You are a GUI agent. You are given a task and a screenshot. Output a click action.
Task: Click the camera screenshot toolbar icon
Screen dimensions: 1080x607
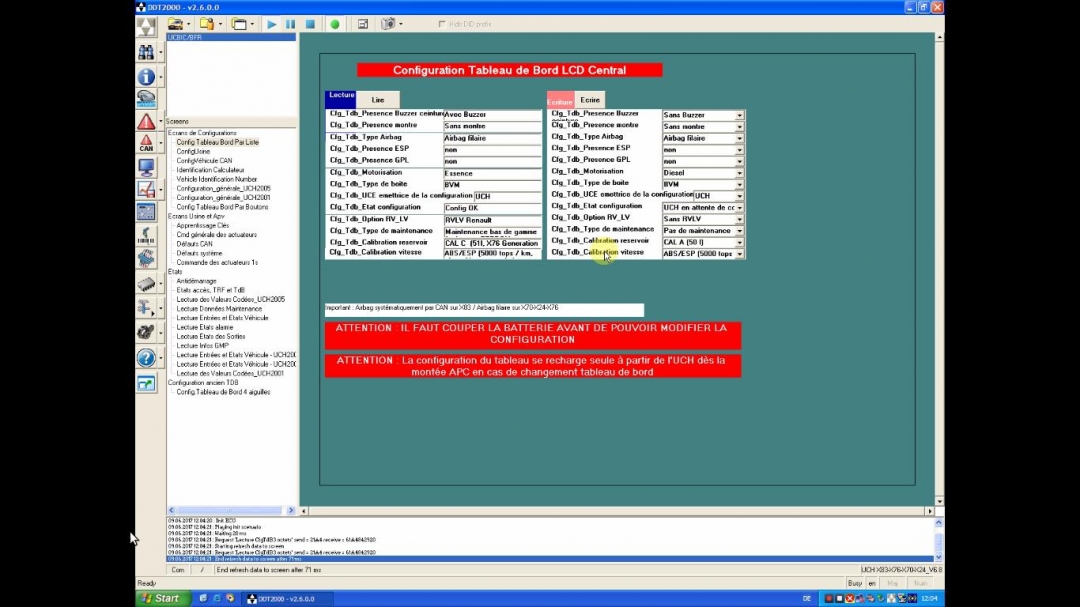tap(388, 24)
